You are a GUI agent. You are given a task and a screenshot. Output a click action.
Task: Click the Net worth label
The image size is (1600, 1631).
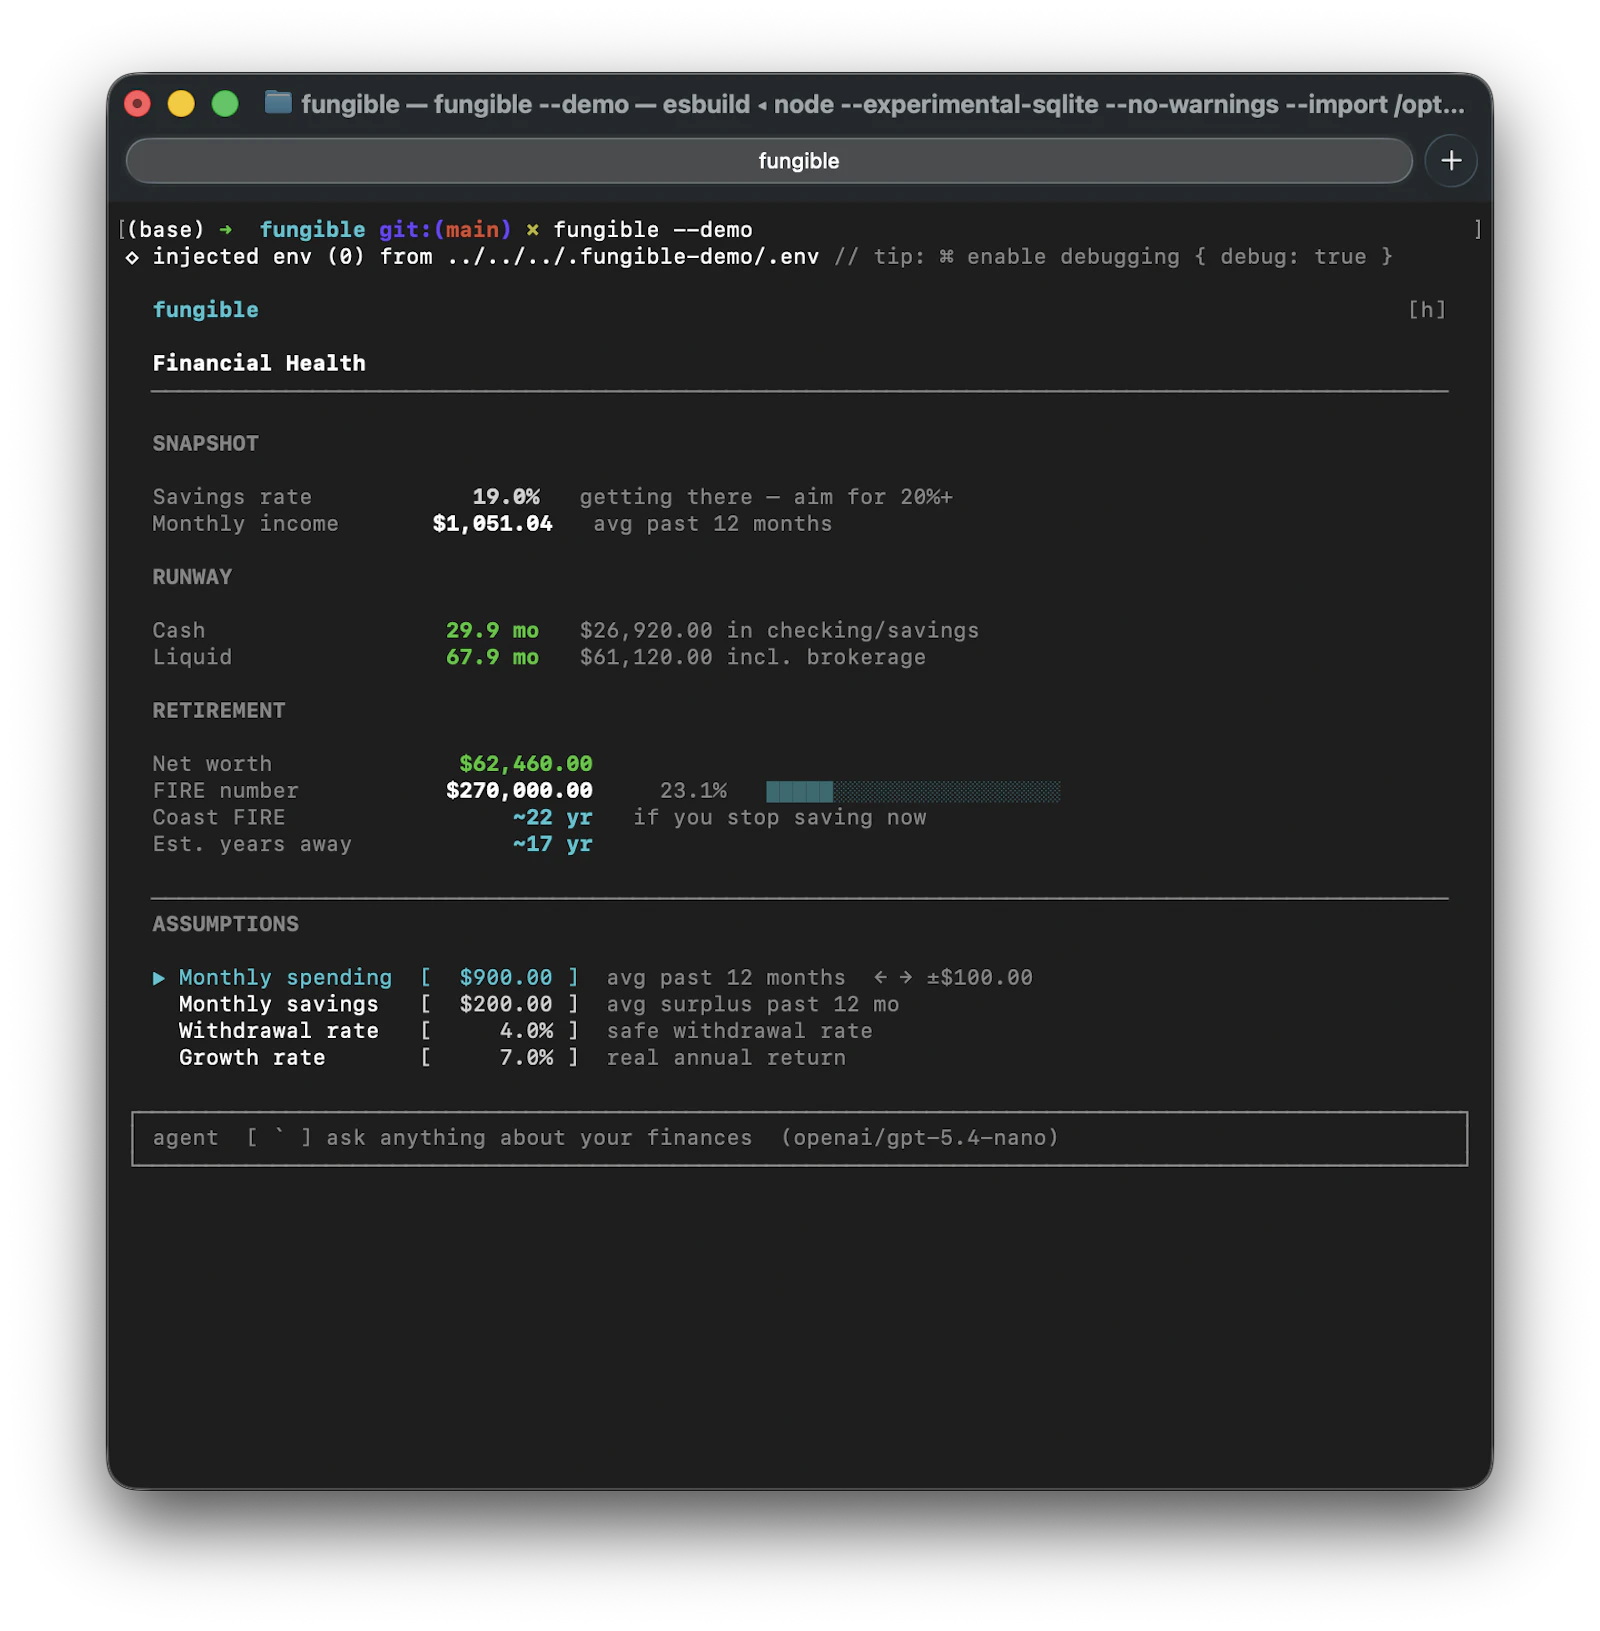(x=212, y=764)
